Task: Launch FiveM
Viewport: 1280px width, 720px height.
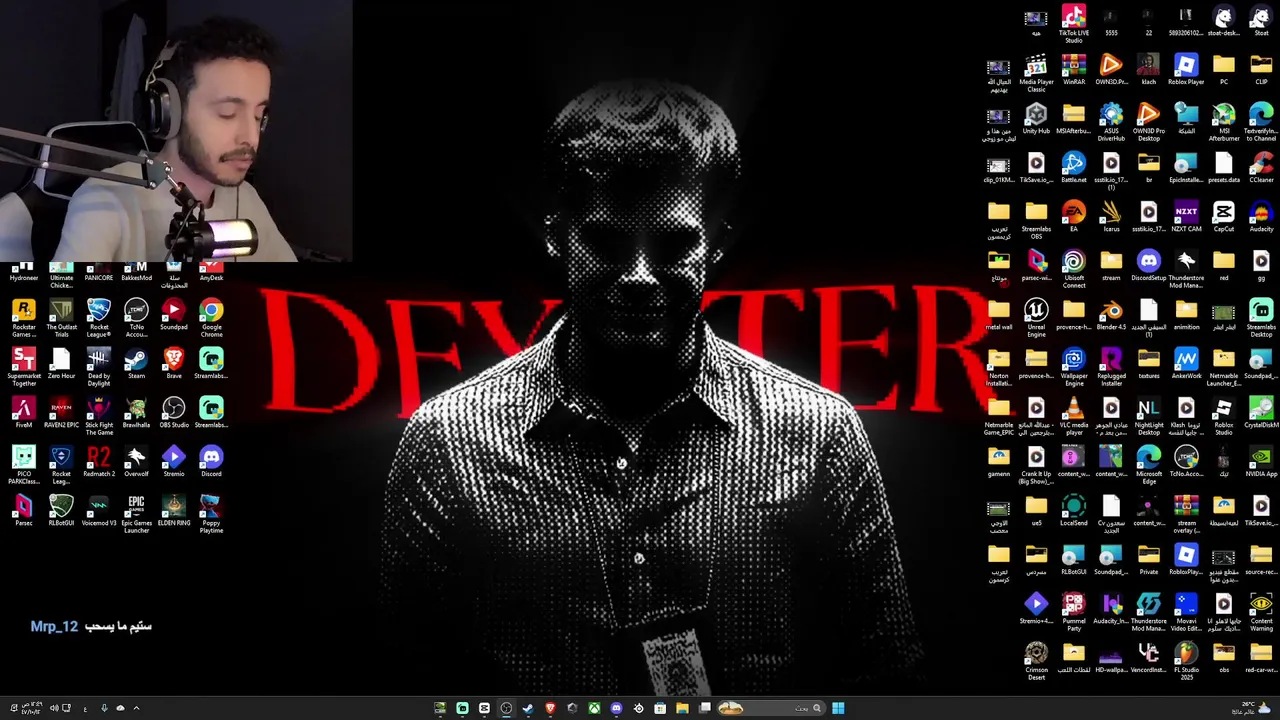Action: [x=24, y=412]
